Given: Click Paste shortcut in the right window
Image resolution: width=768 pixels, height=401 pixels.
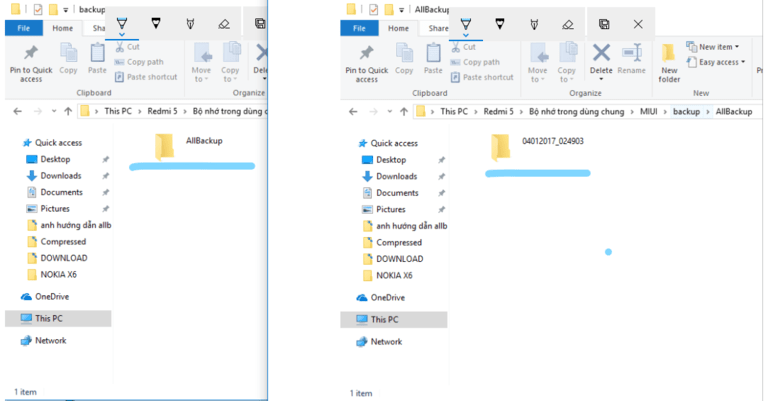Looking at the screenshot, I should pos(482,77).
